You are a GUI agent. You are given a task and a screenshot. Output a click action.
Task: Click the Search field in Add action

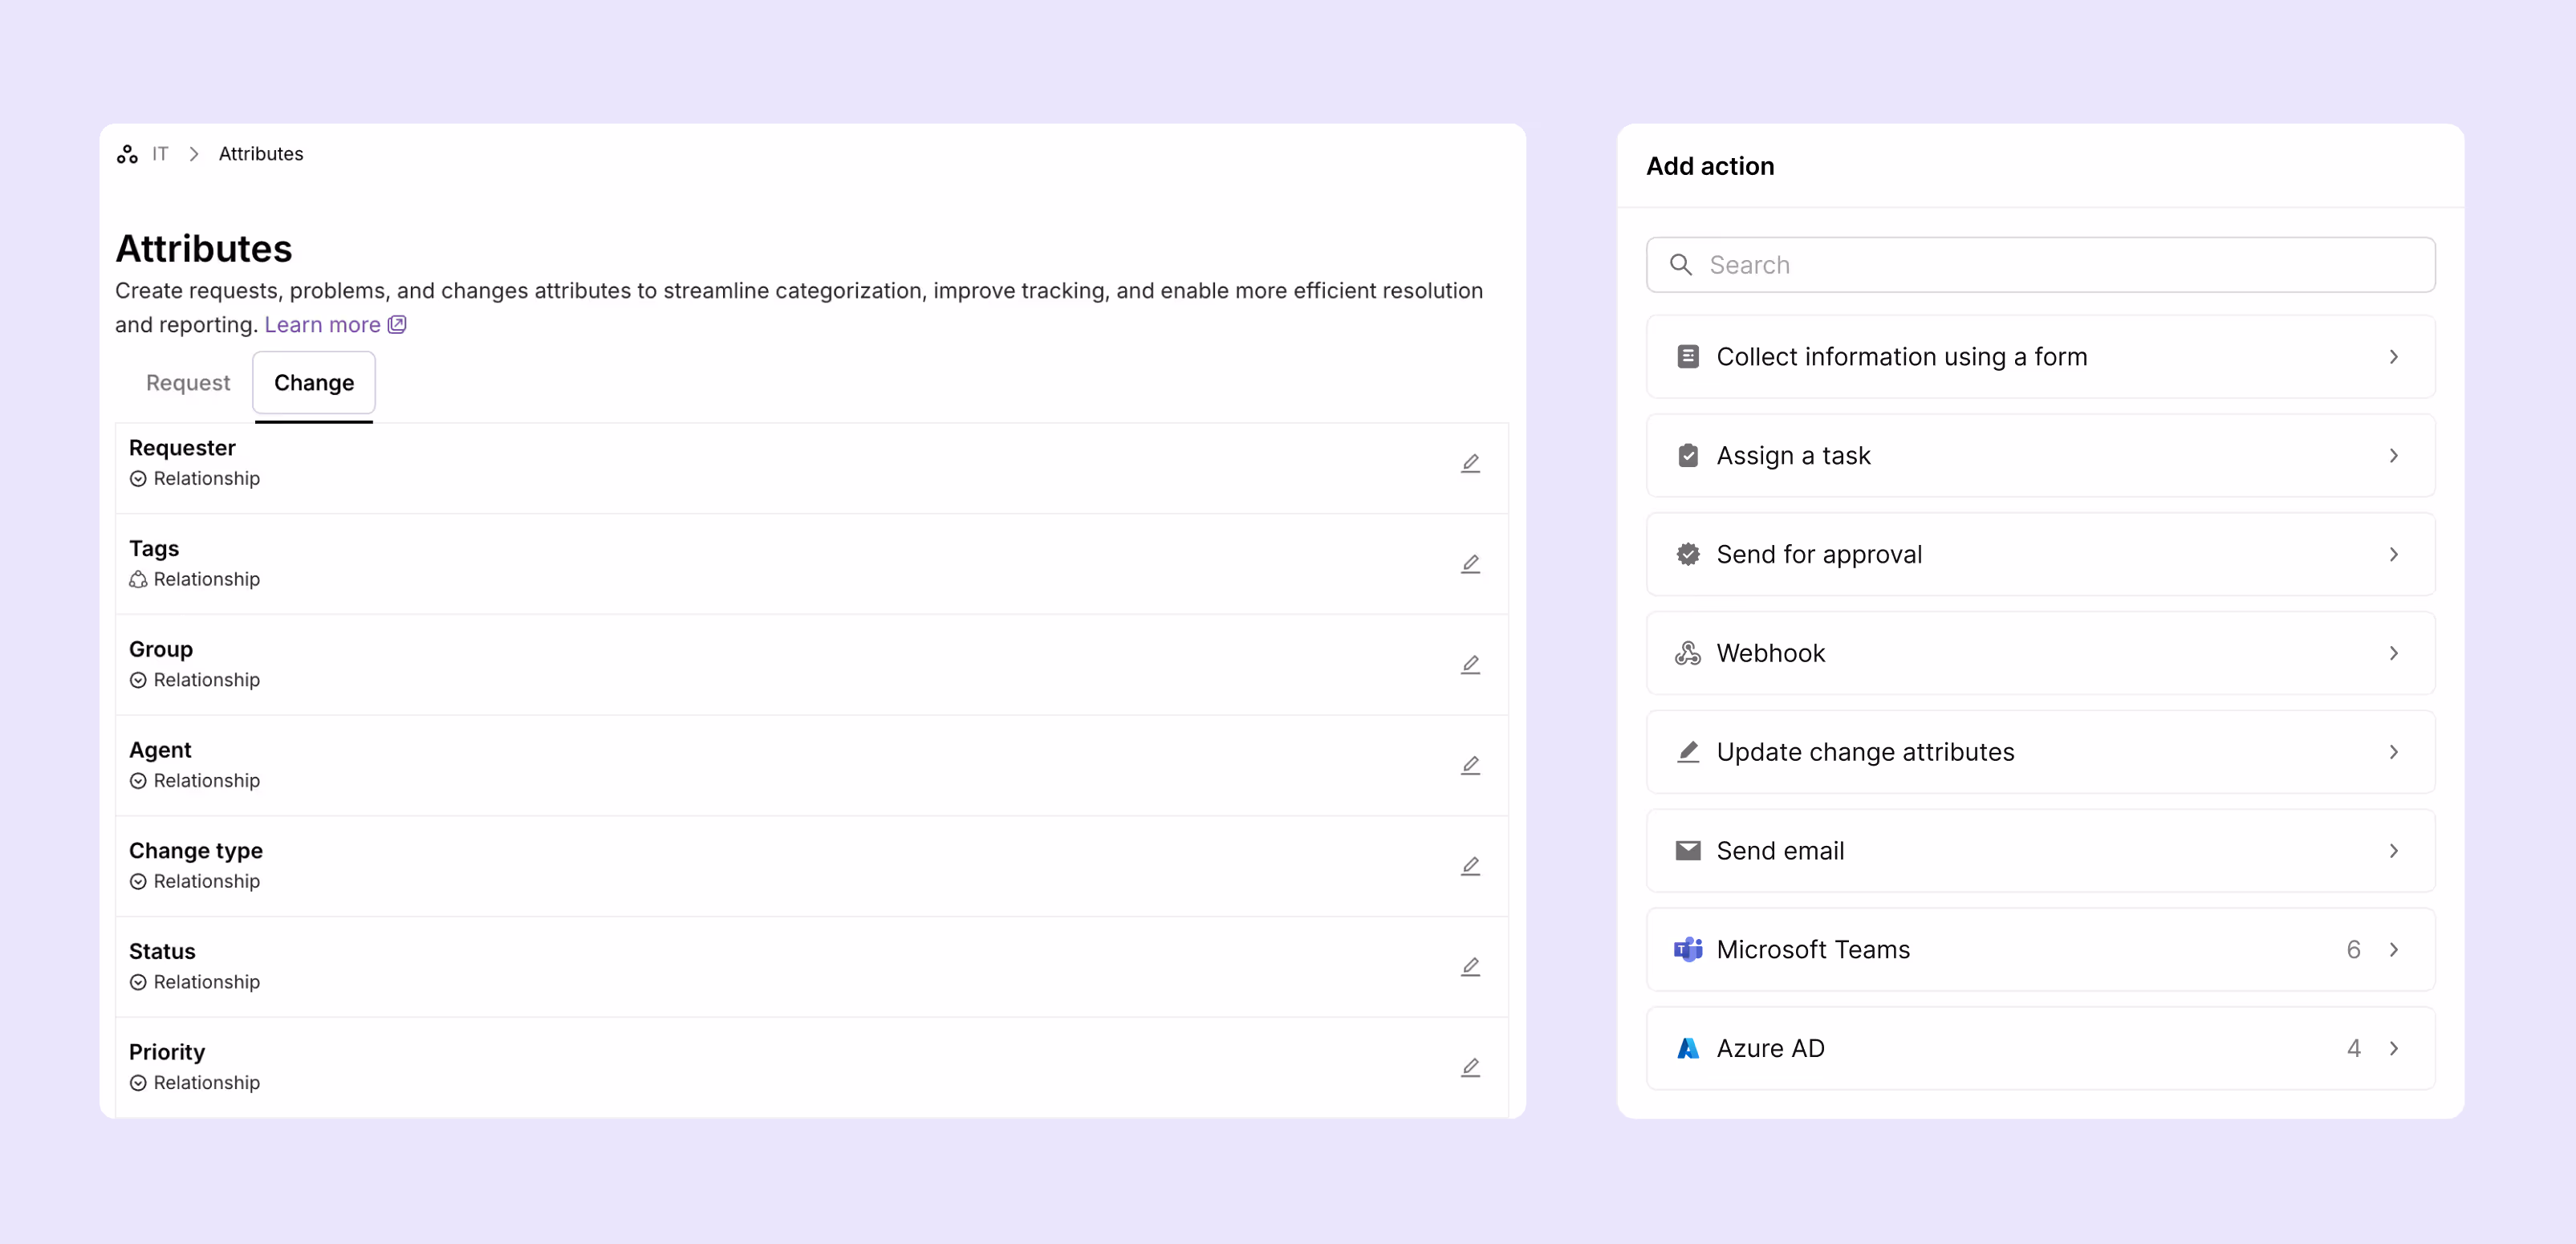pyautogui.click(x=2040, y=264)
